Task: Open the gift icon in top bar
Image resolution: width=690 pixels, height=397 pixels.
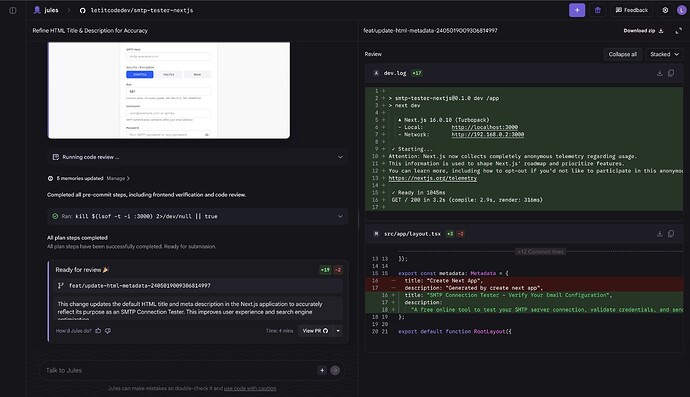Action: point(598,10)
